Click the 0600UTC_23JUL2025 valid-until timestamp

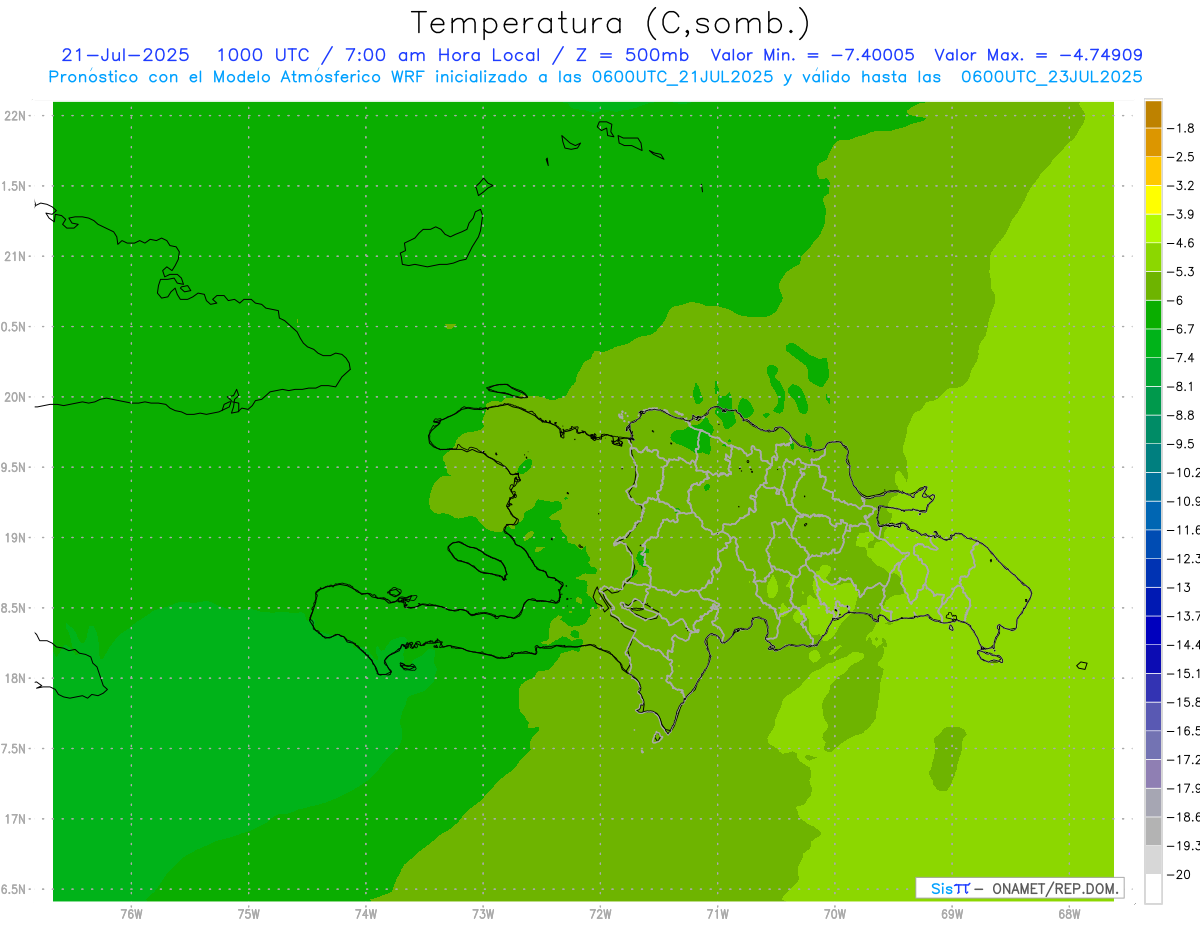pyautogui.click(x=1051, y=77)
